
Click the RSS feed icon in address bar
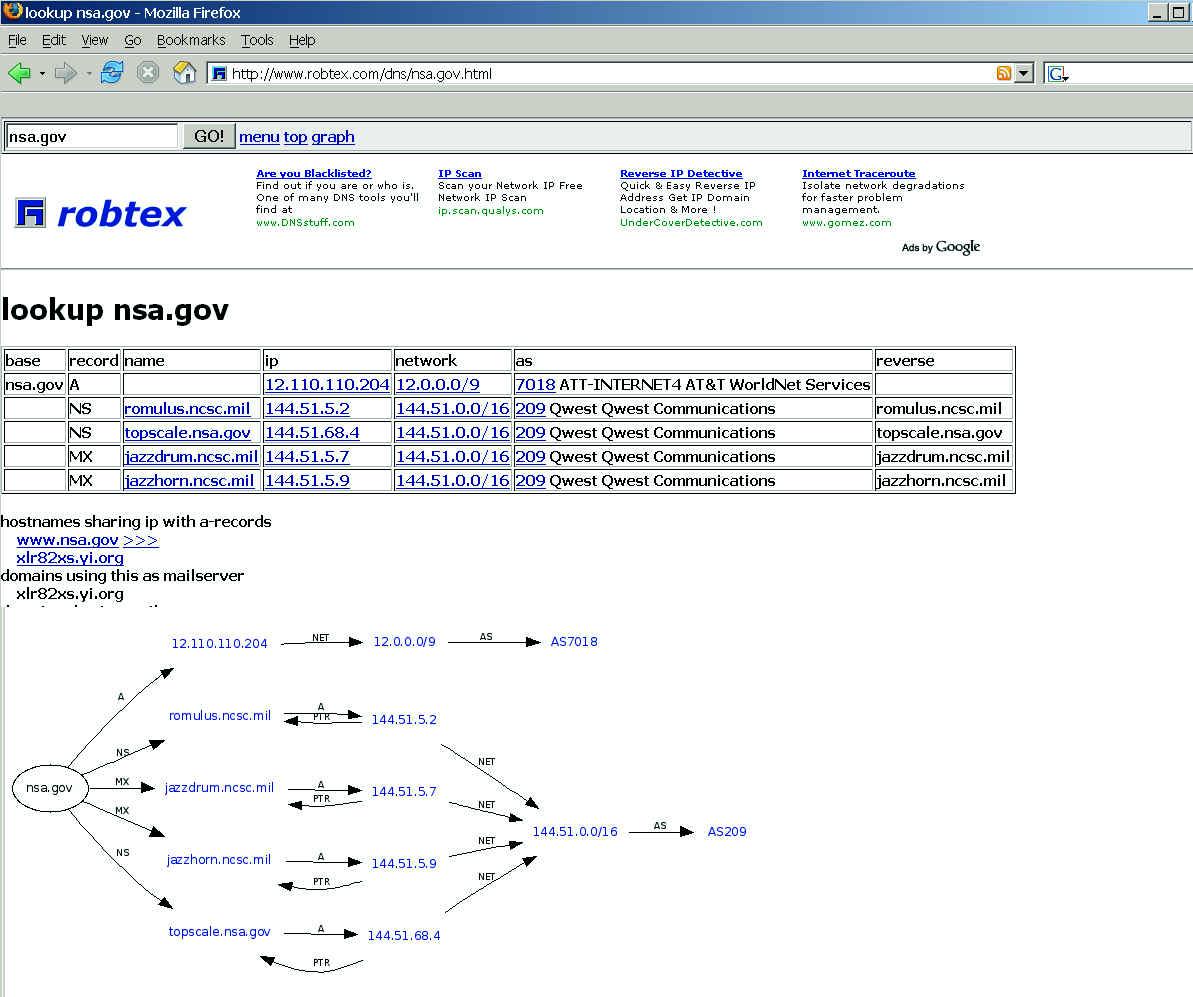click(1003, 73)
